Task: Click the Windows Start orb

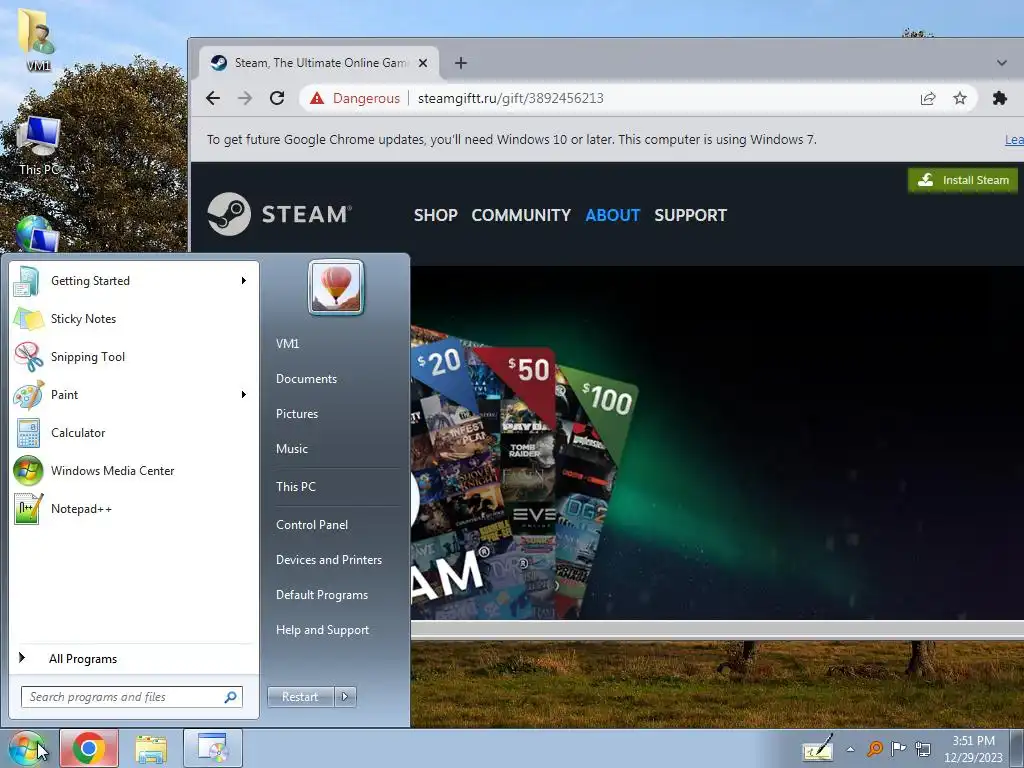Action: pos(27,748)
